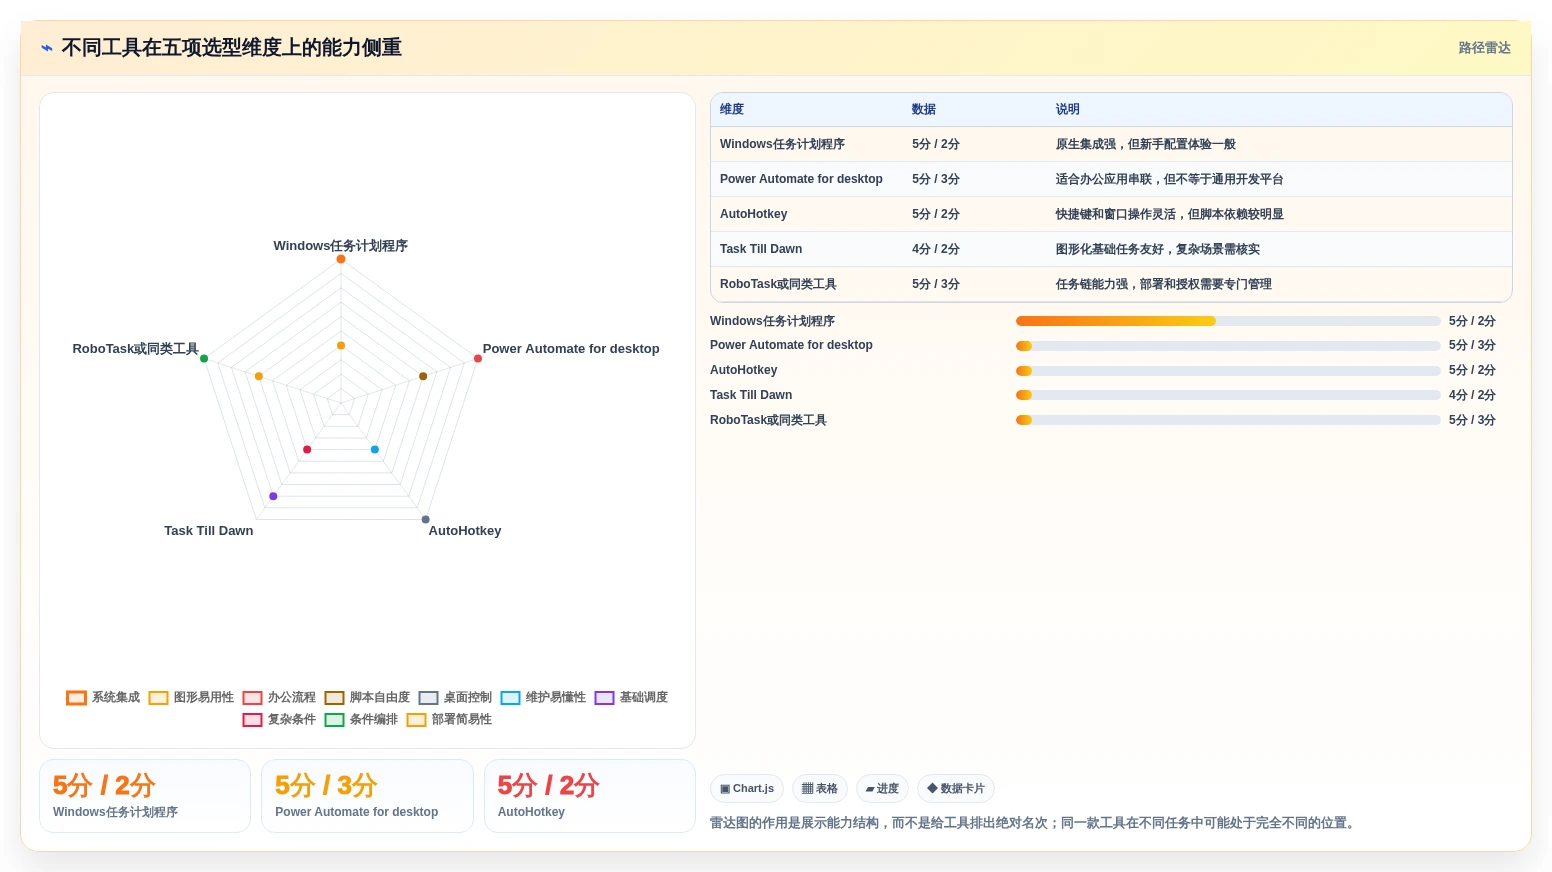
Task: Click the gray radar point at AutoHotkey vertex
Action: click(x=426, y=520)
